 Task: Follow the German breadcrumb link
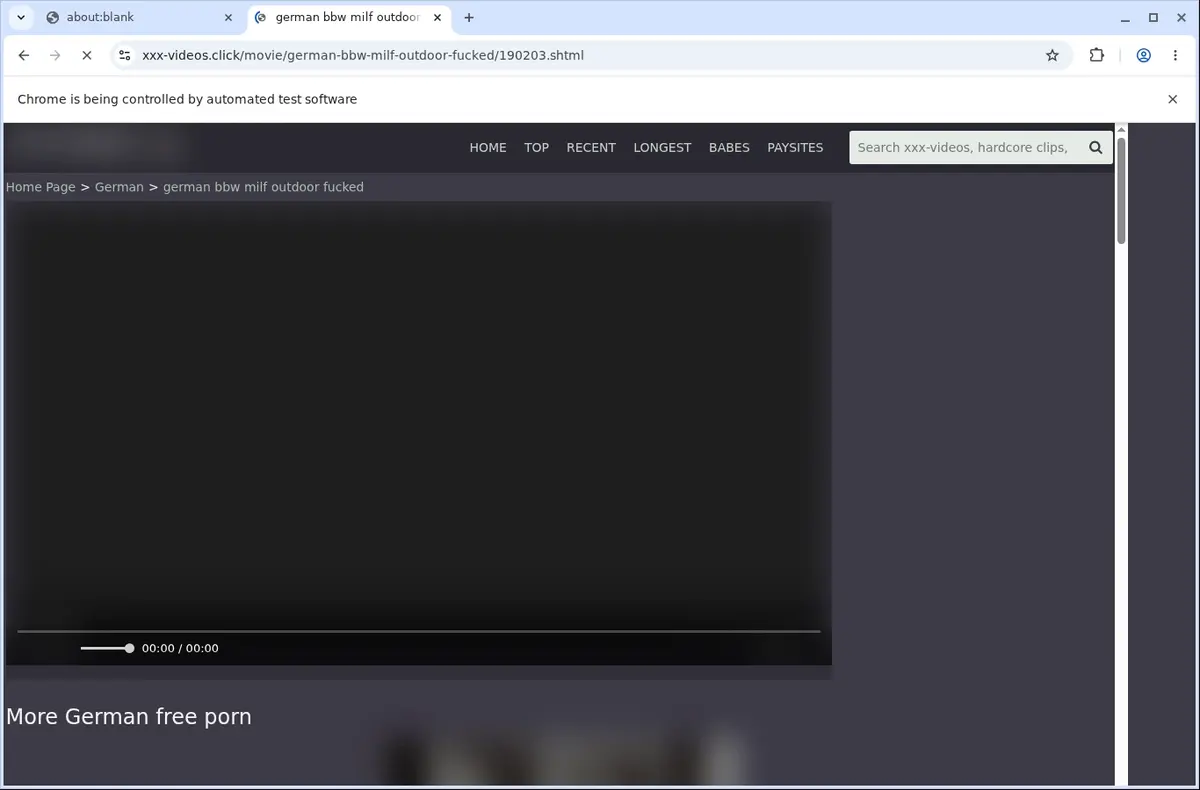(x=119, y=187)
